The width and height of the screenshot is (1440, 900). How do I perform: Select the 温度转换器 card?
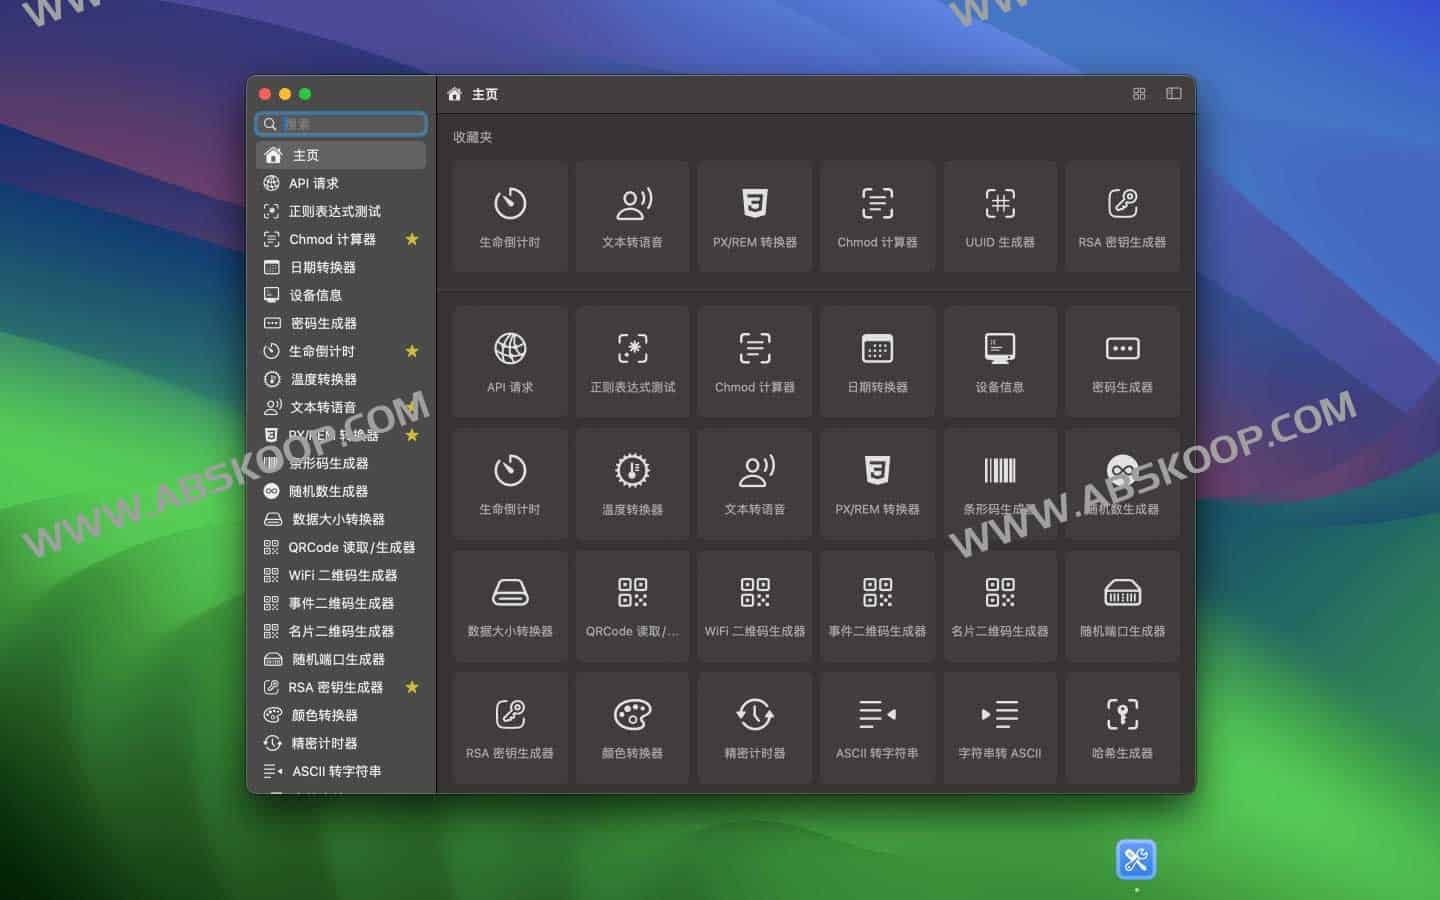tap(632, 484)
